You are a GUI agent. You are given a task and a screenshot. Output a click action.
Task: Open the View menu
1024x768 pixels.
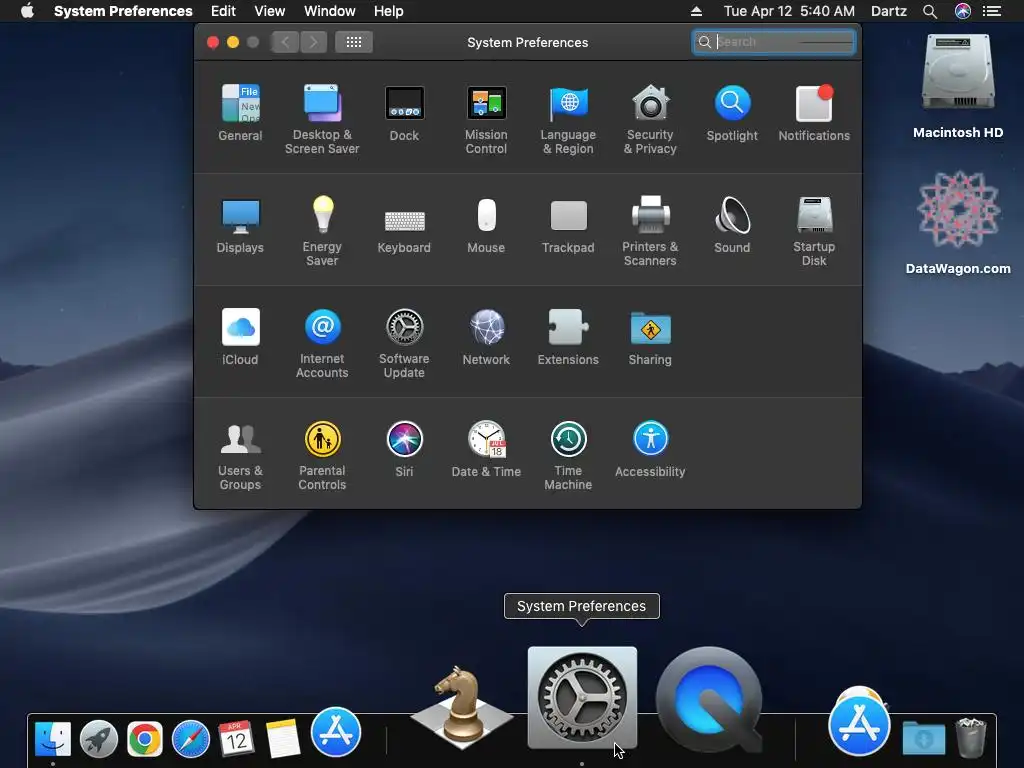[270, 11]
